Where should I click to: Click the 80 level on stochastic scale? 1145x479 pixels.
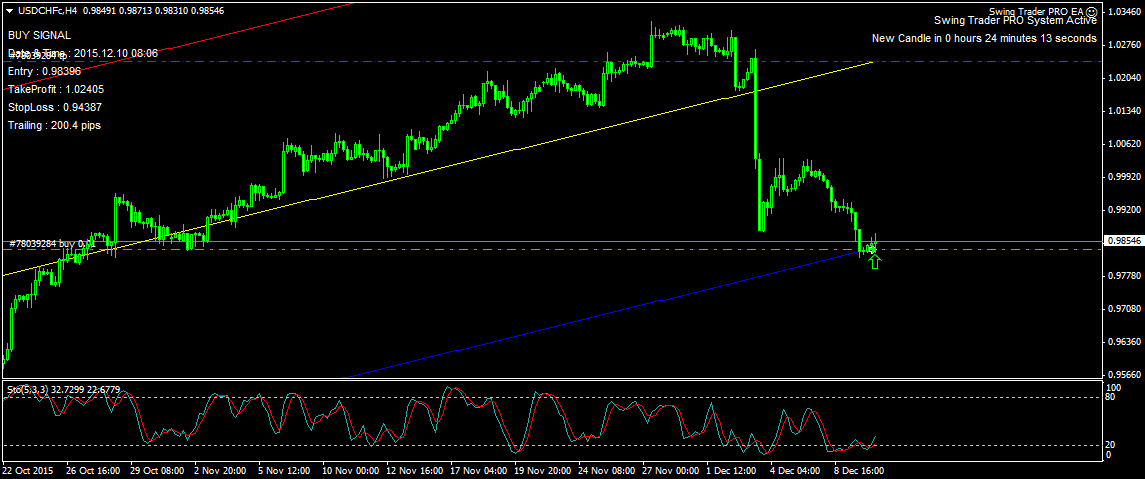(x=1110, y=397)
